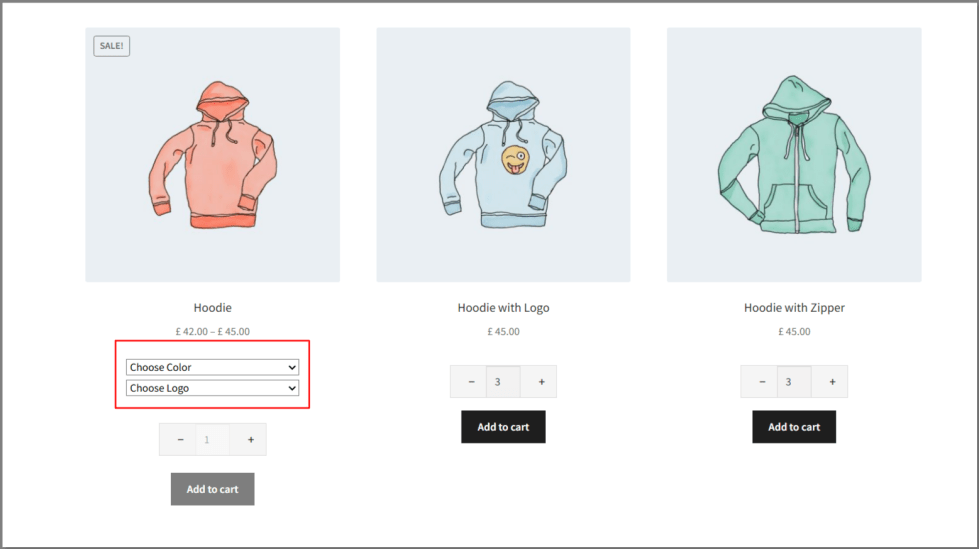Decrease quantity for the Hoodie product
The height and width of the screenshot is (549, 979).
pos(180,440)
